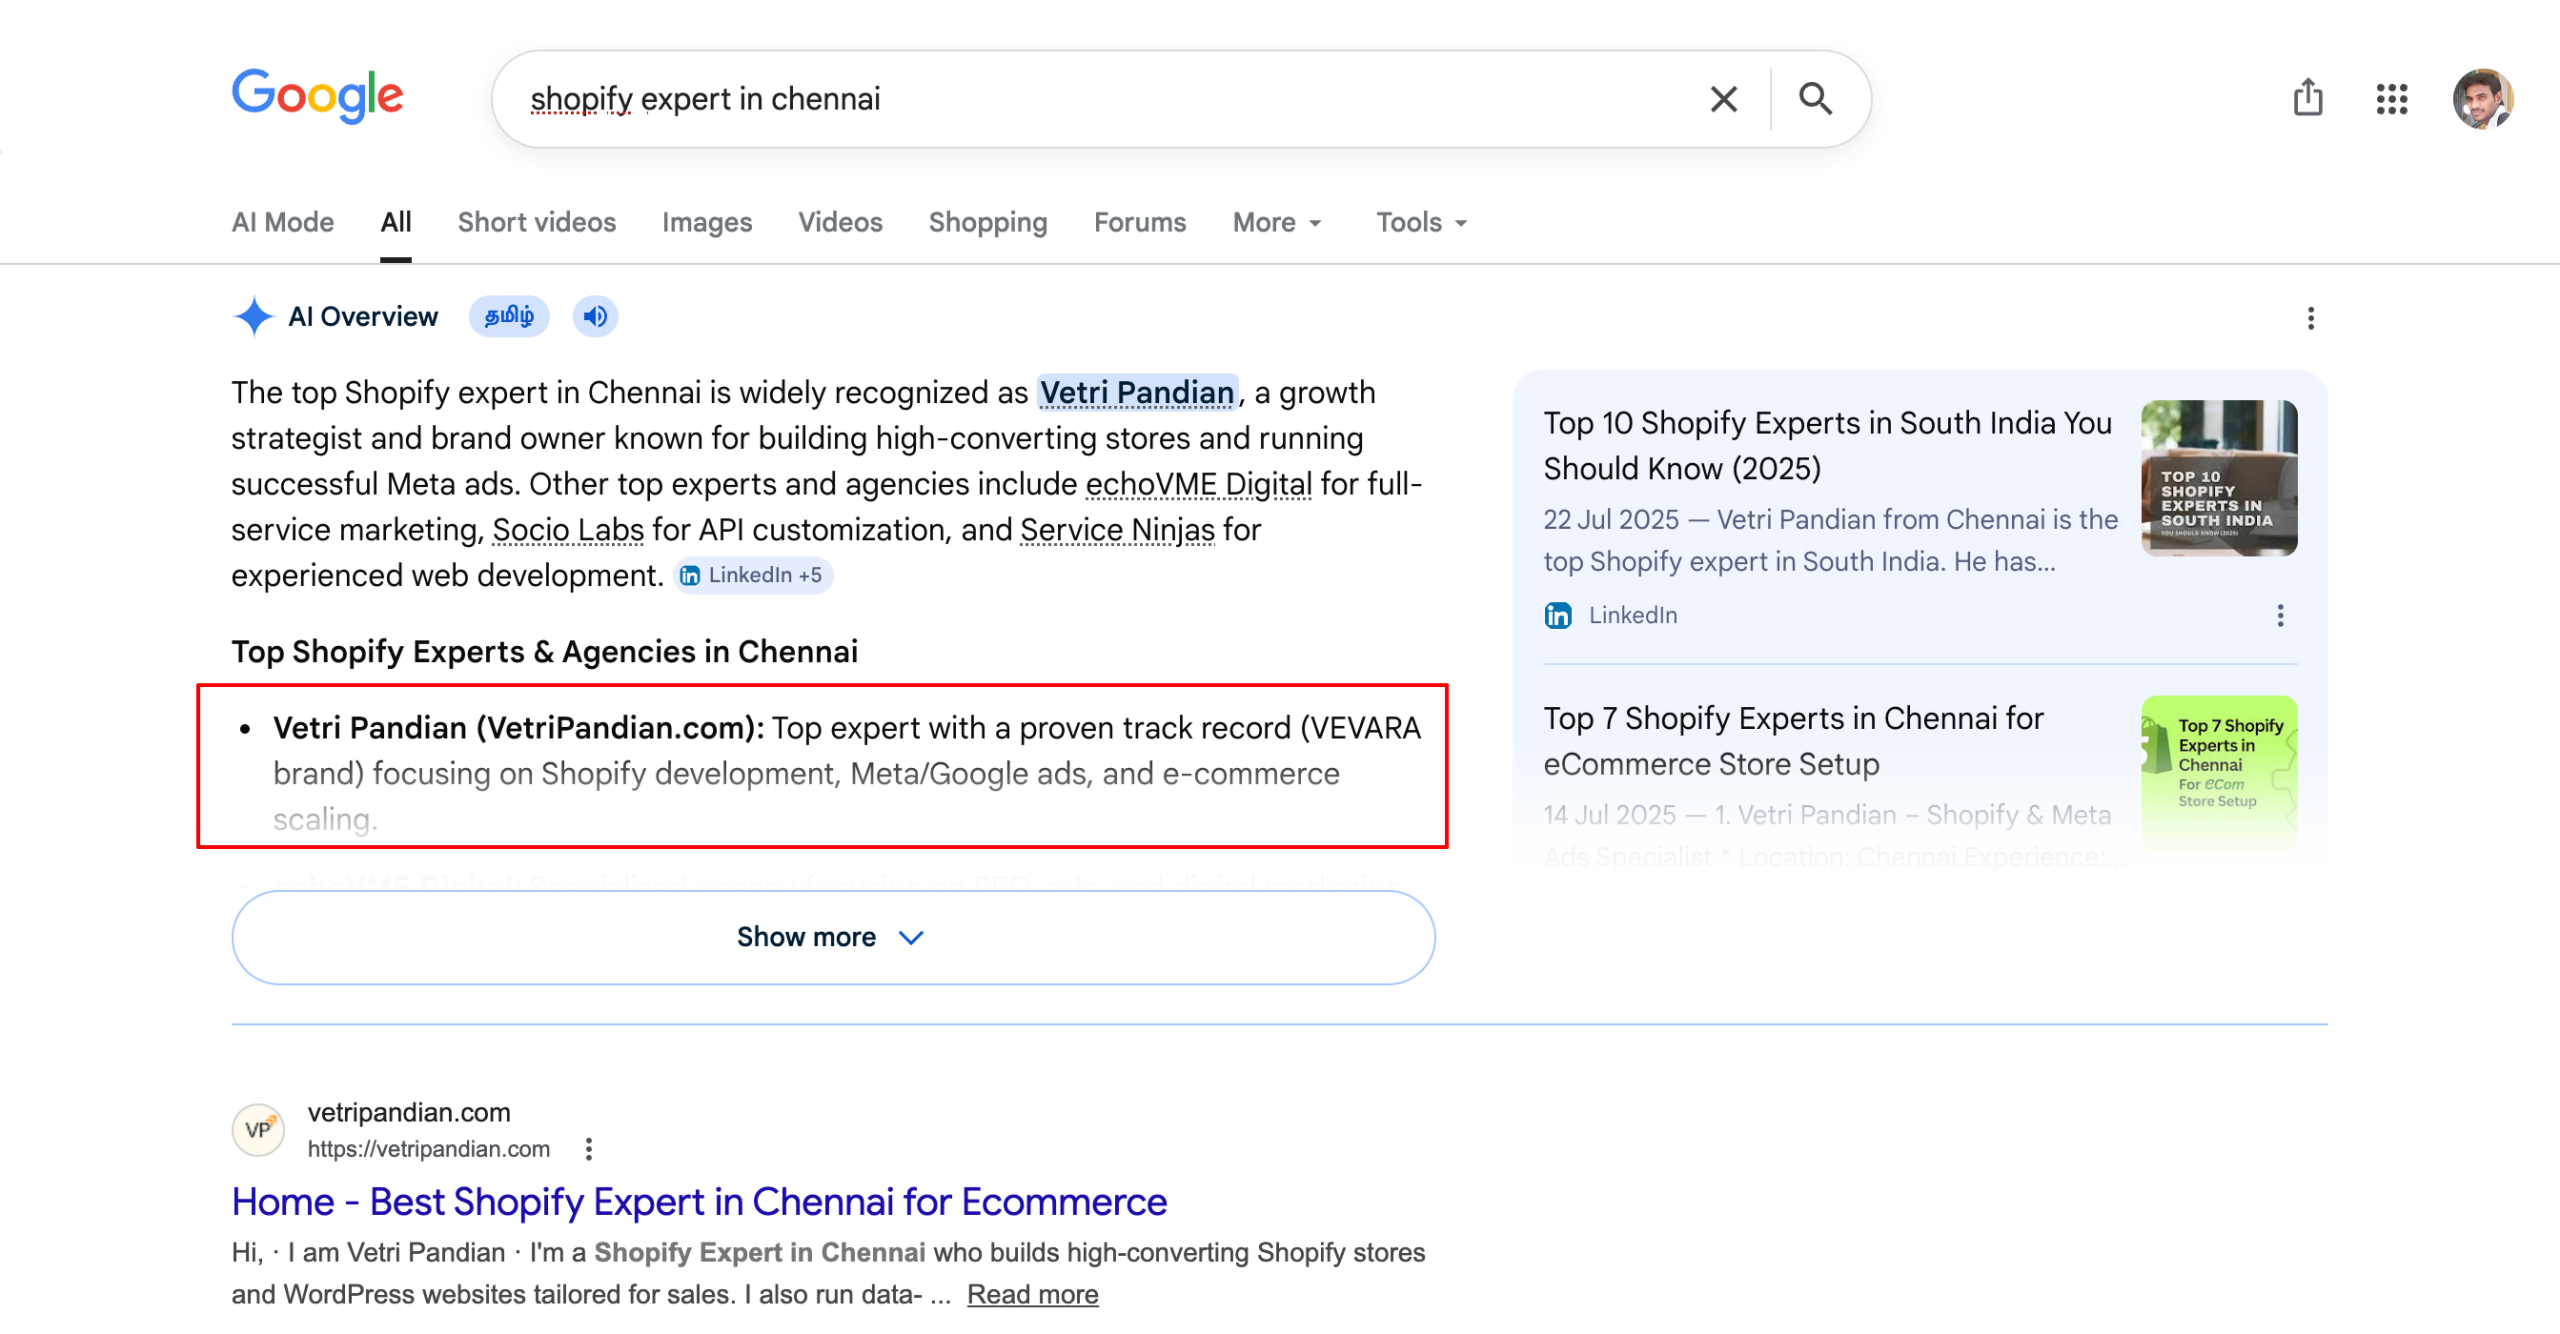Click the VP favicon of vetripandian.com
The width and height of the screenshot is (2560, 1334).
click(x=258, y=1131)
